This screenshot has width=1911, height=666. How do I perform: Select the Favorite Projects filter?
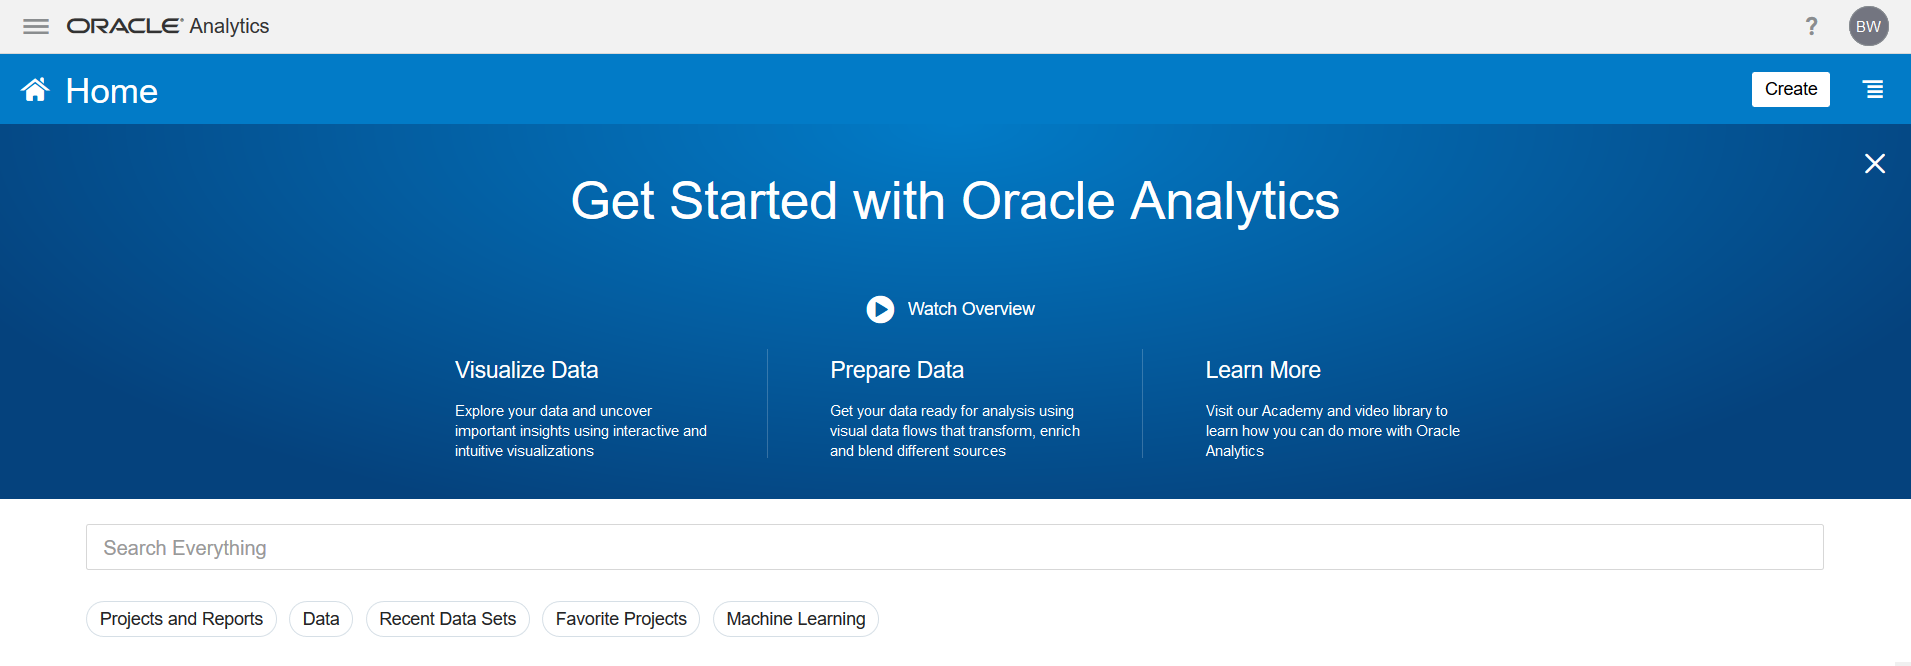point(621,619)
